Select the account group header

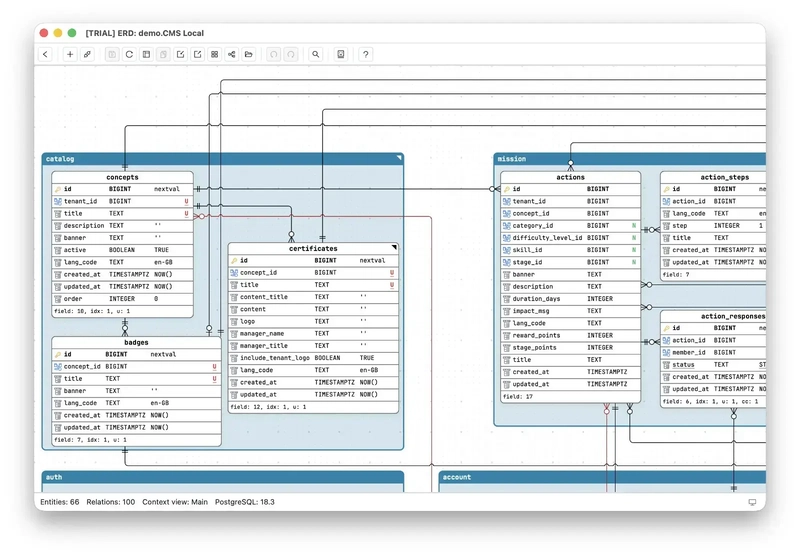[x=603, y=477]
